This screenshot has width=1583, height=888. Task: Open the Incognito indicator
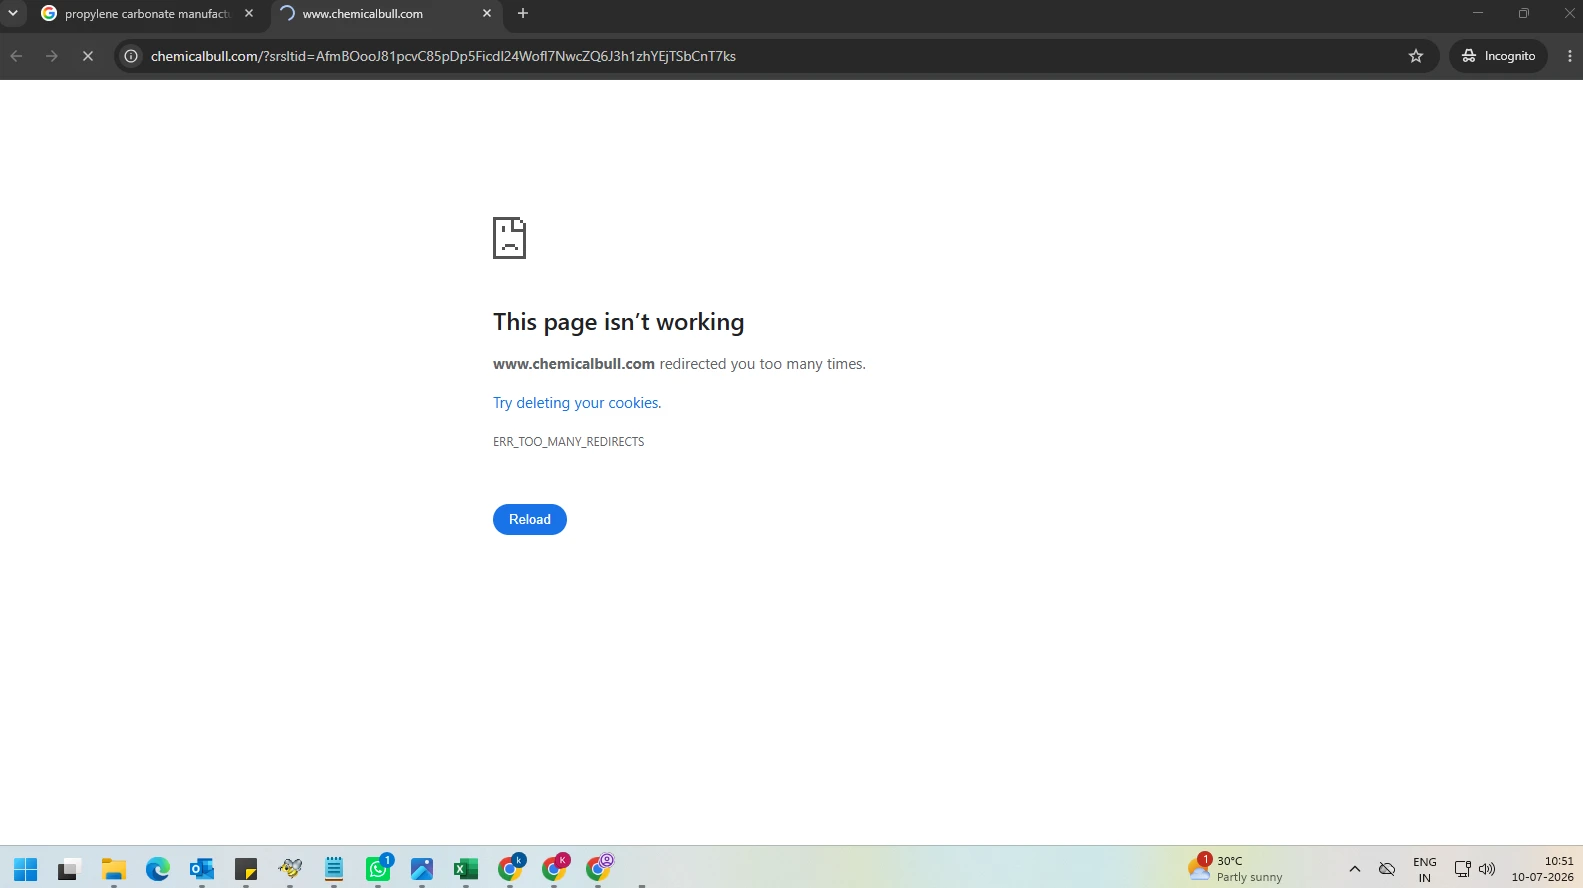point(1498,56)
